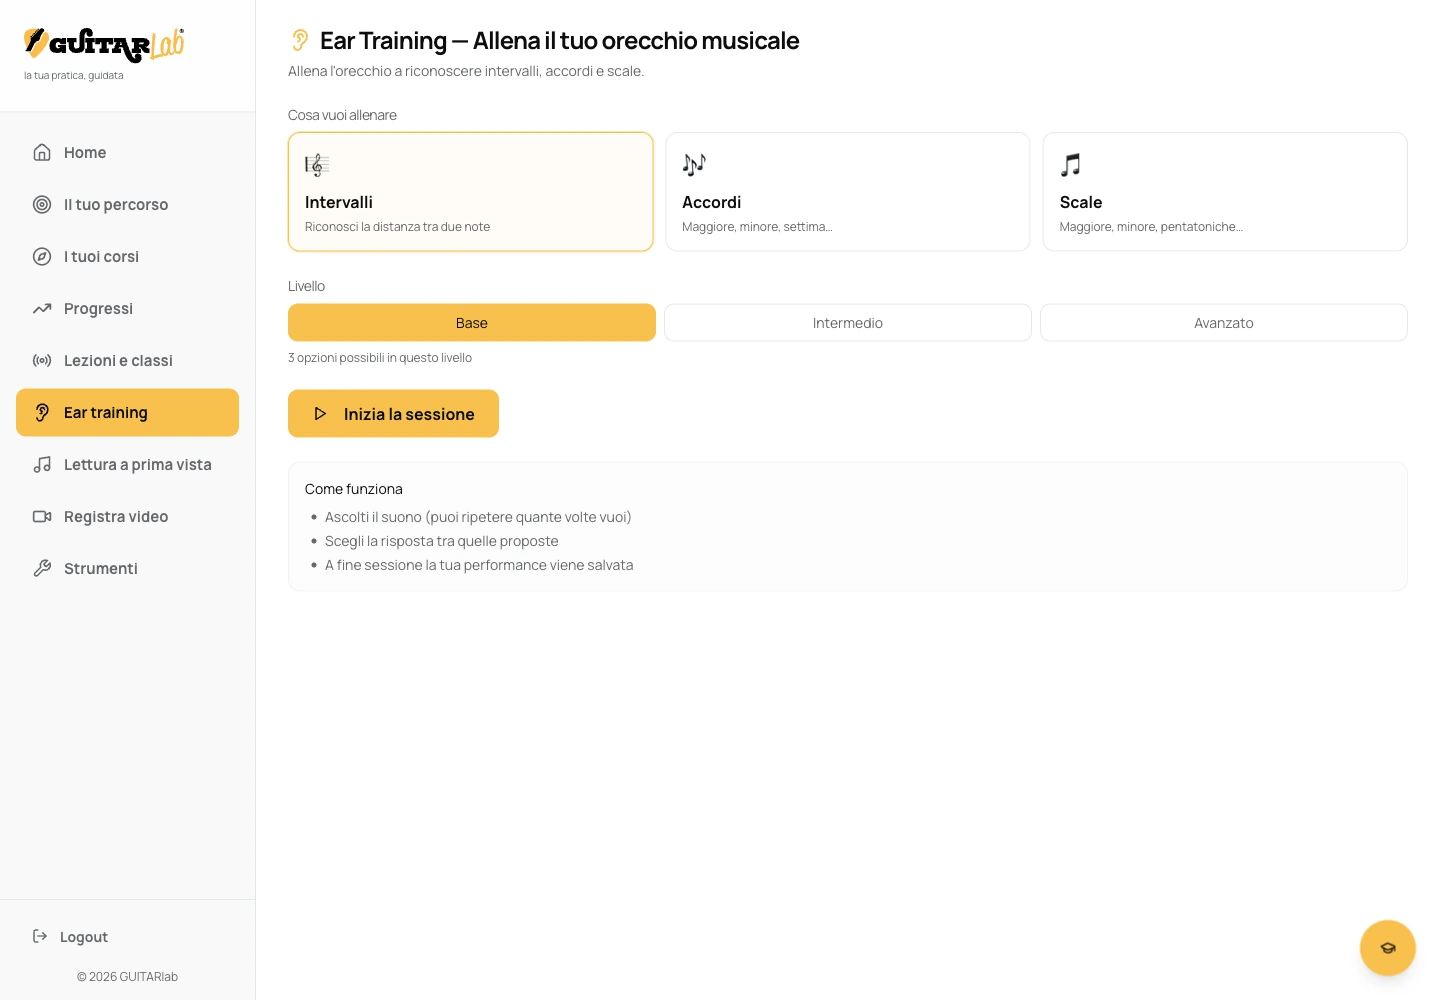Image resolution: width=1440 pixels, height=1000 pixels.
Task: Click the tagline 'la tua pratica, guidata'
Action: pos(74,76)
